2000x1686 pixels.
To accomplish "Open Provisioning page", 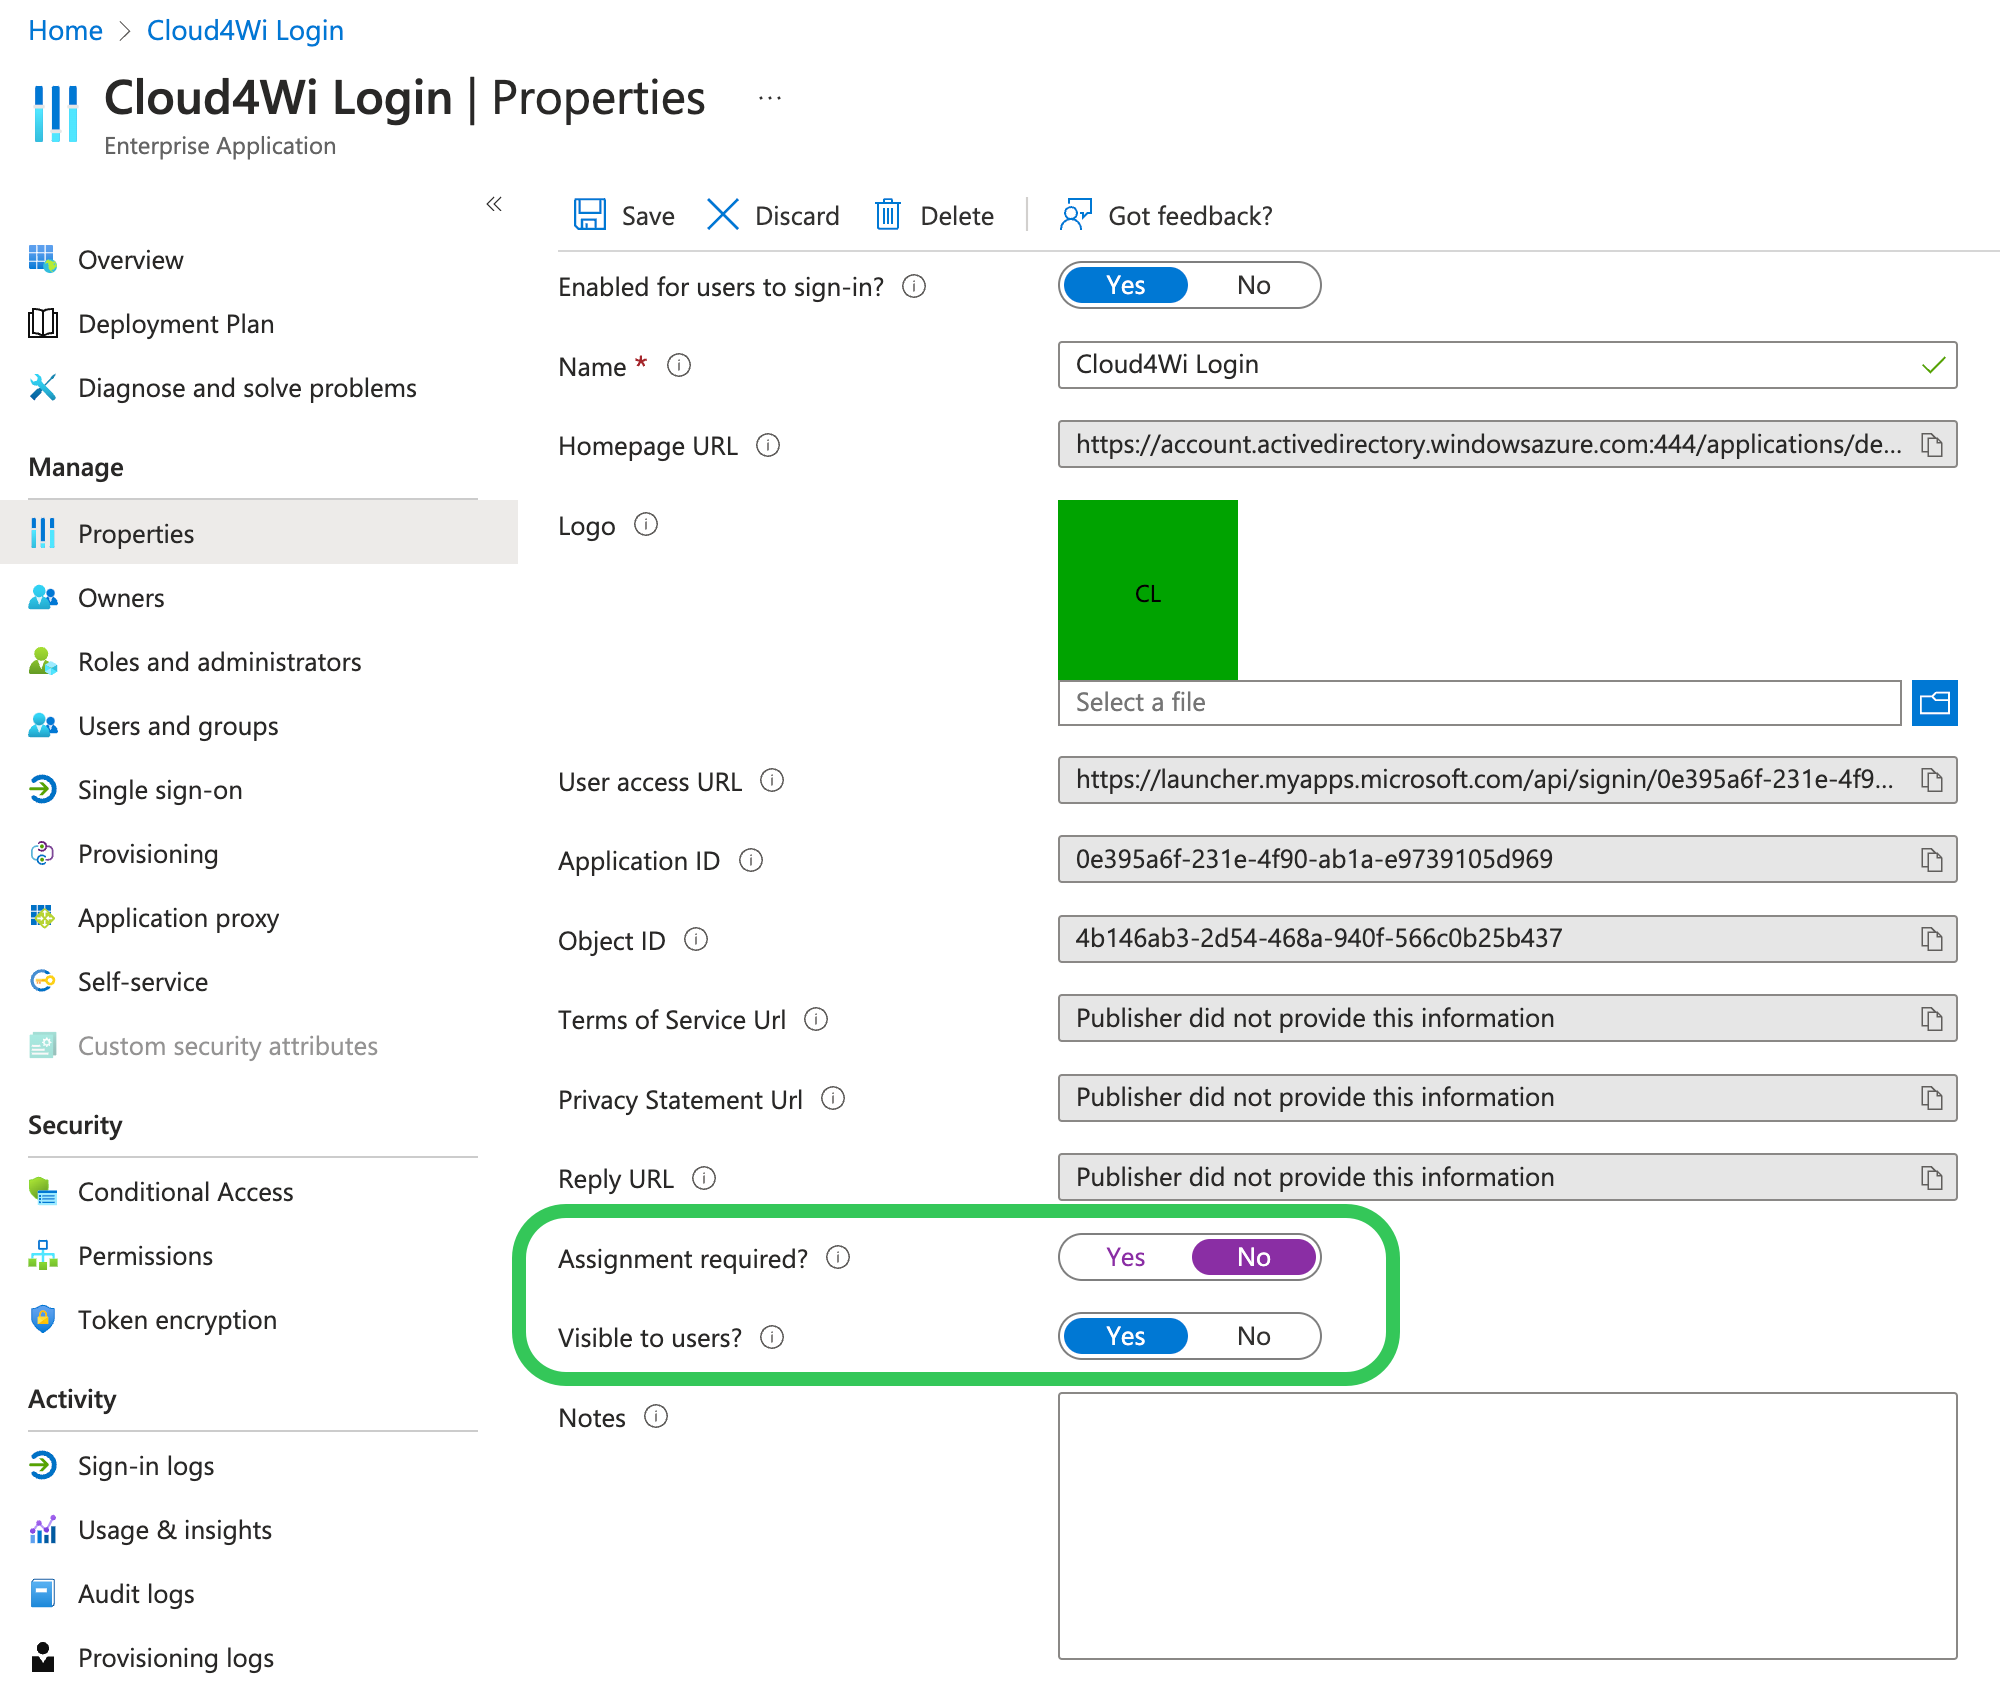I will (x=258, y=854).
